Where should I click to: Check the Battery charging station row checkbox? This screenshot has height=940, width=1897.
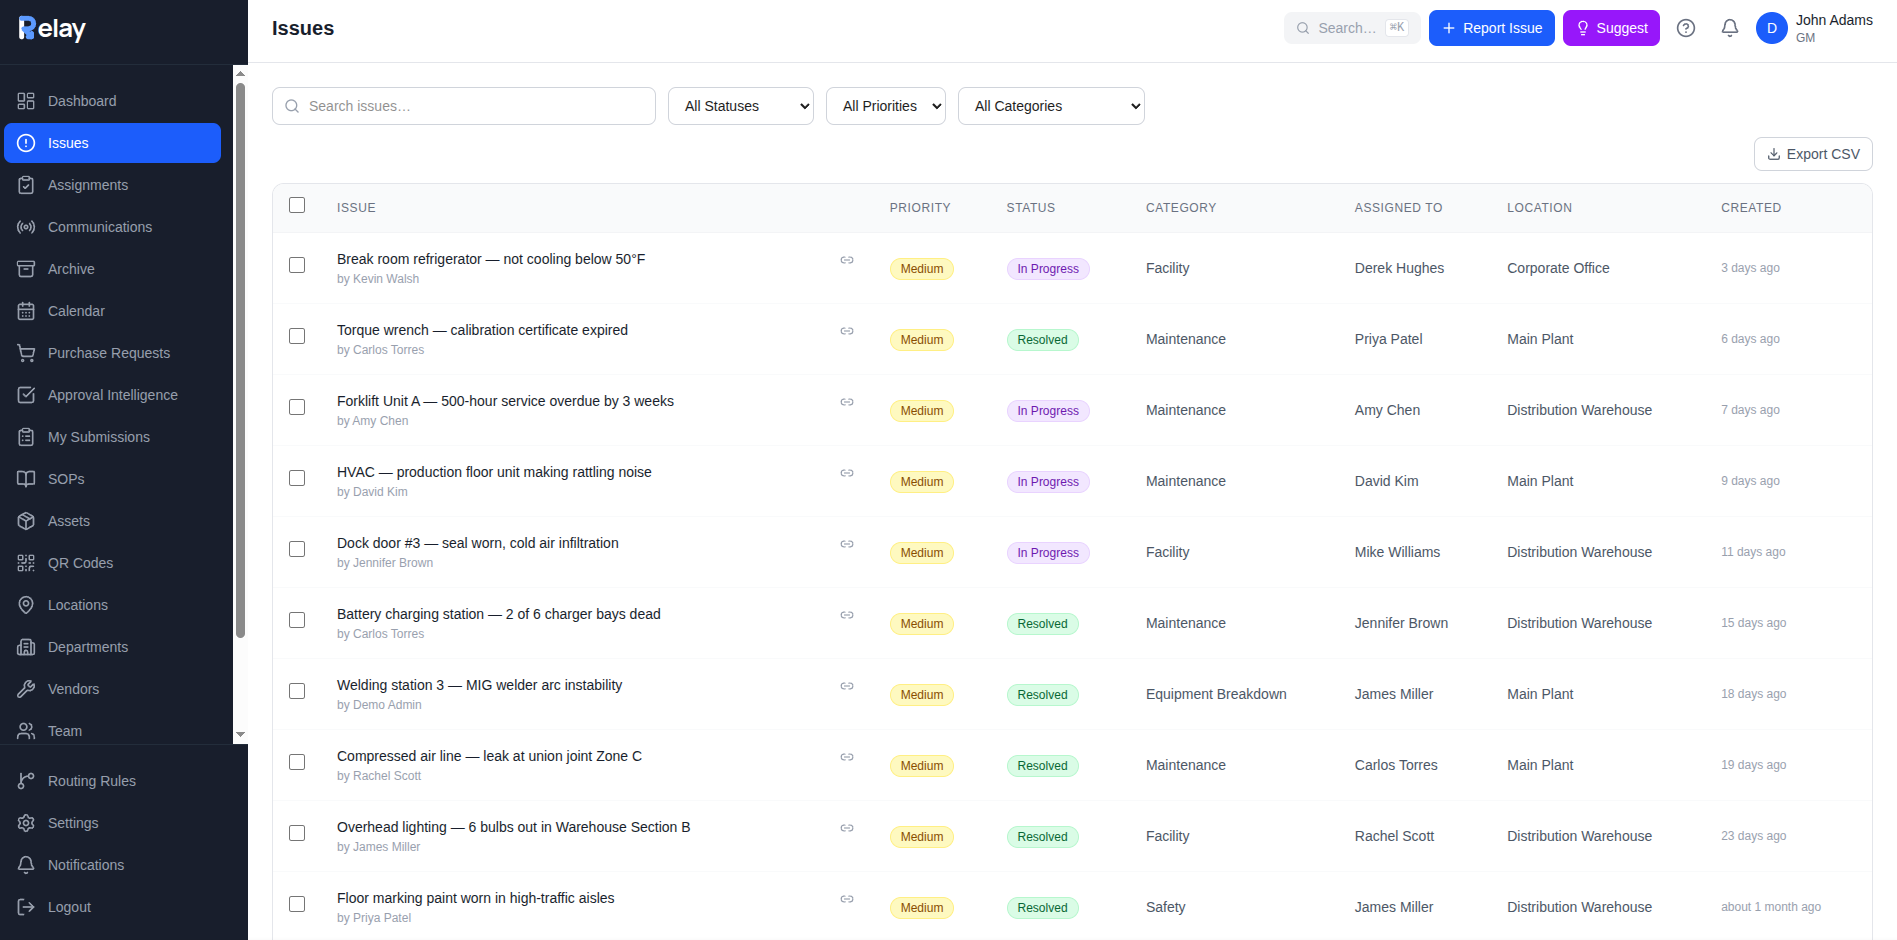coord(297,620)
